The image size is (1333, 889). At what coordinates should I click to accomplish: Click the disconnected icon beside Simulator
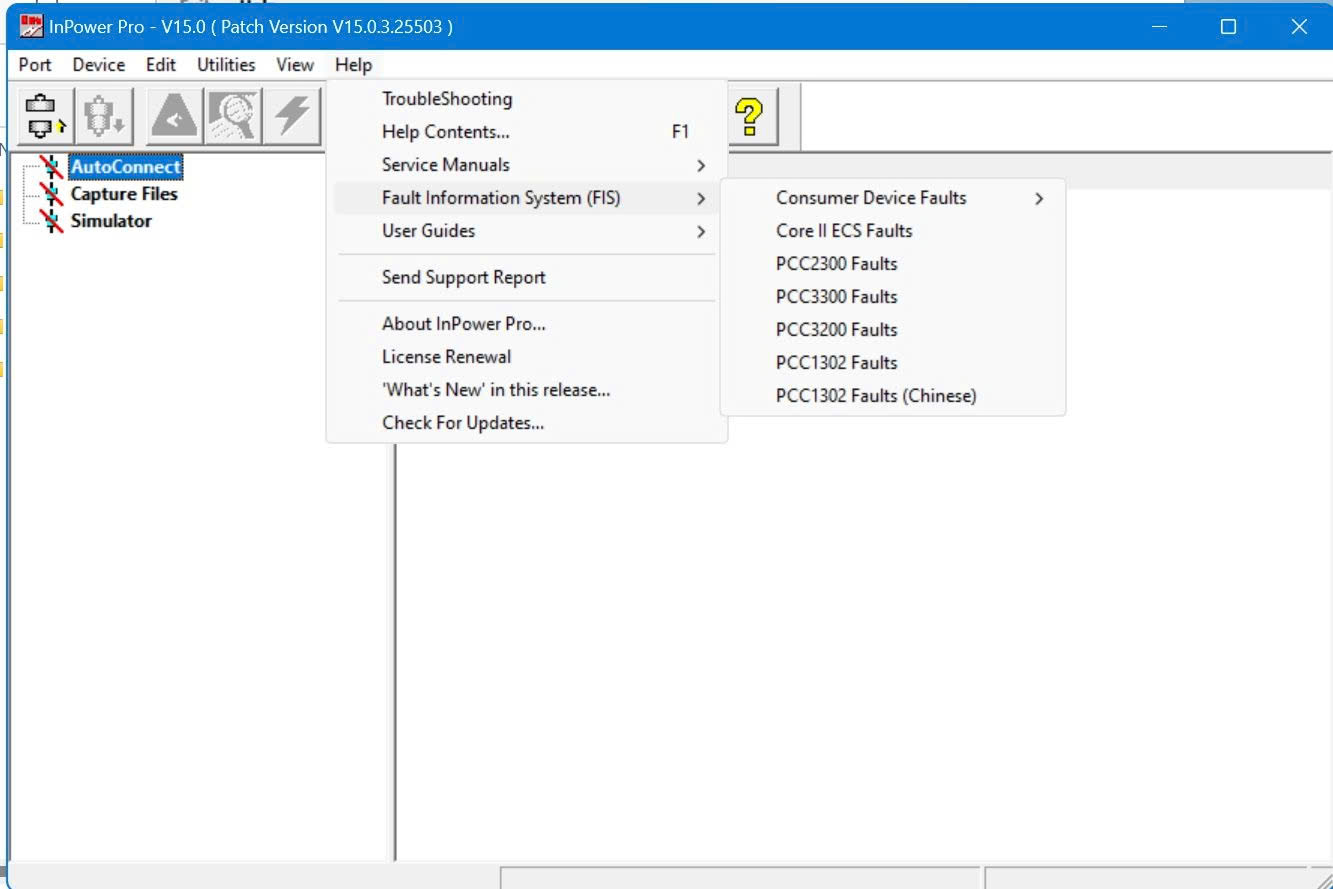coord(51,221)
